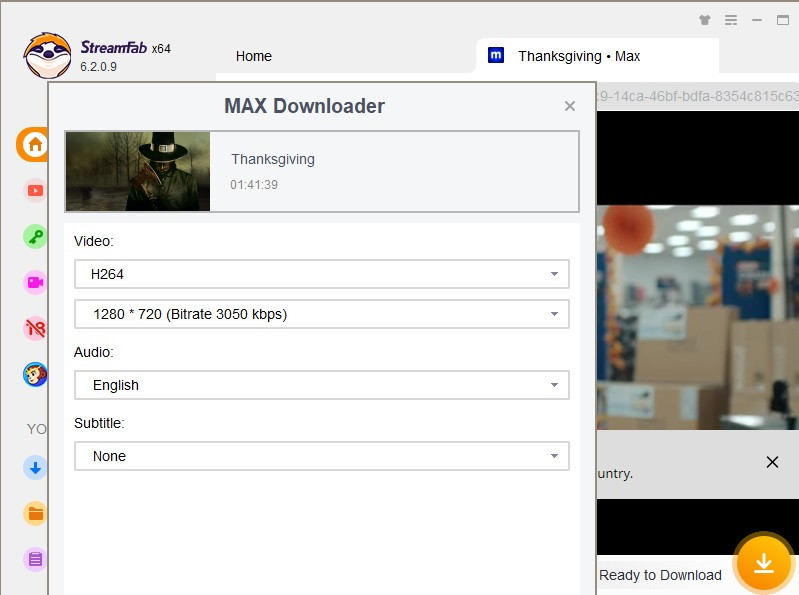Open the Subtitle None dropdown
799x595 pixels.
coord(321,456)
